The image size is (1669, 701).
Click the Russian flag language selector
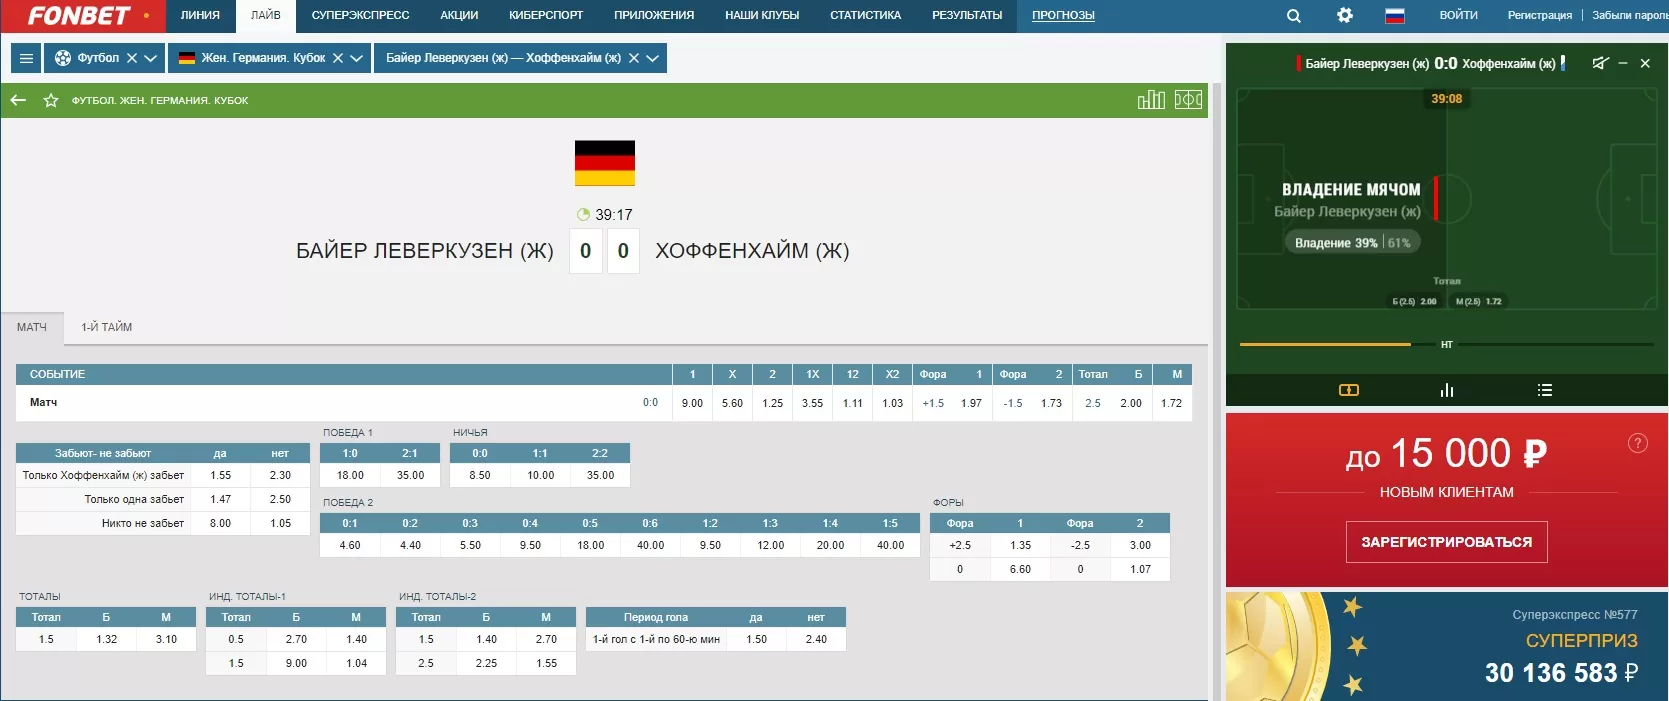pos(1394,16)
